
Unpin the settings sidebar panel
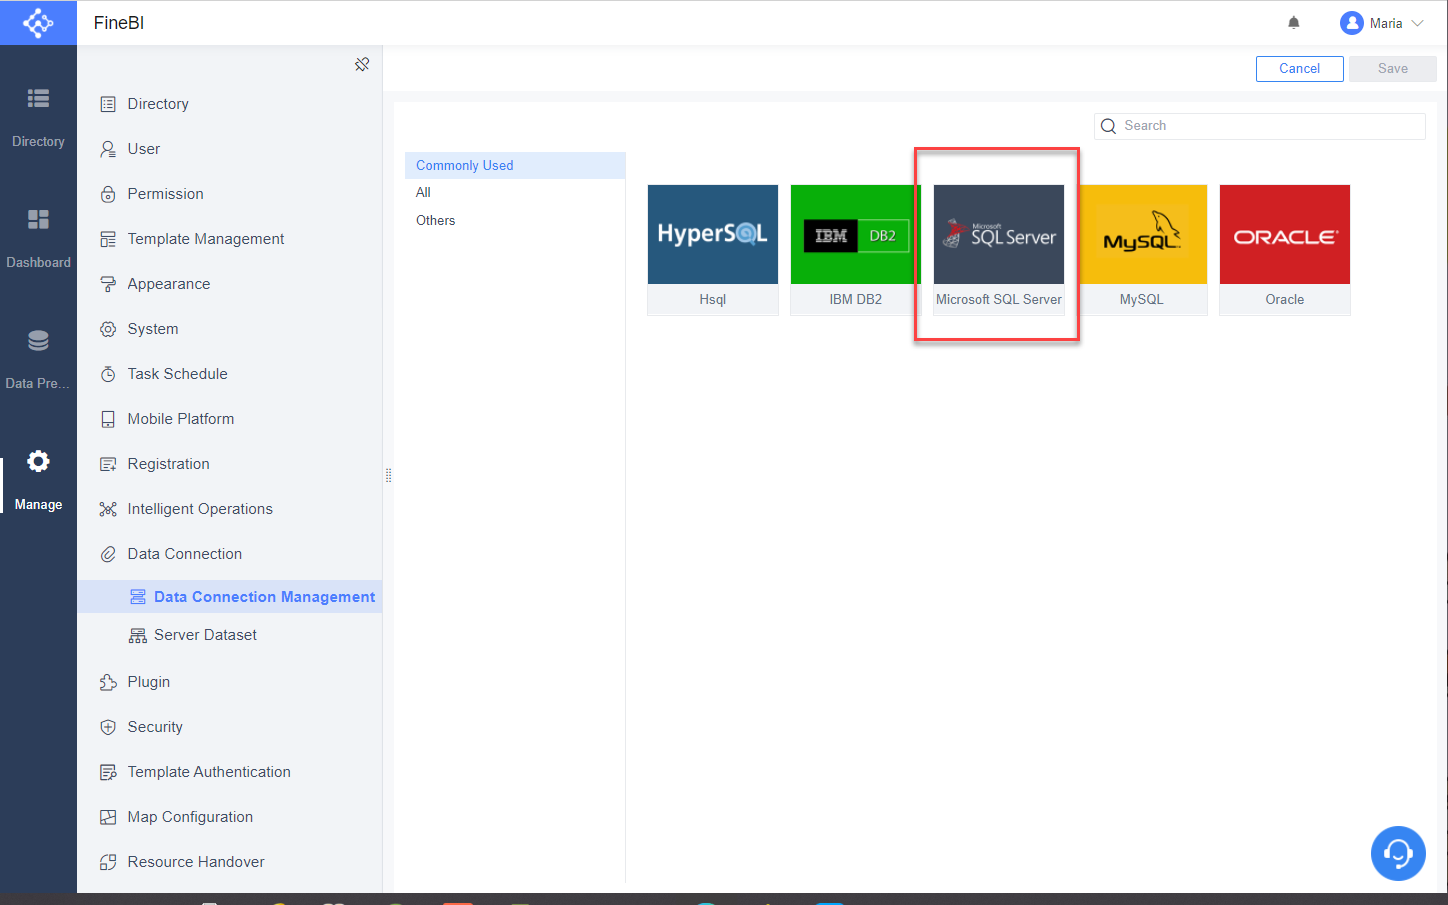[x=361, y=63]
